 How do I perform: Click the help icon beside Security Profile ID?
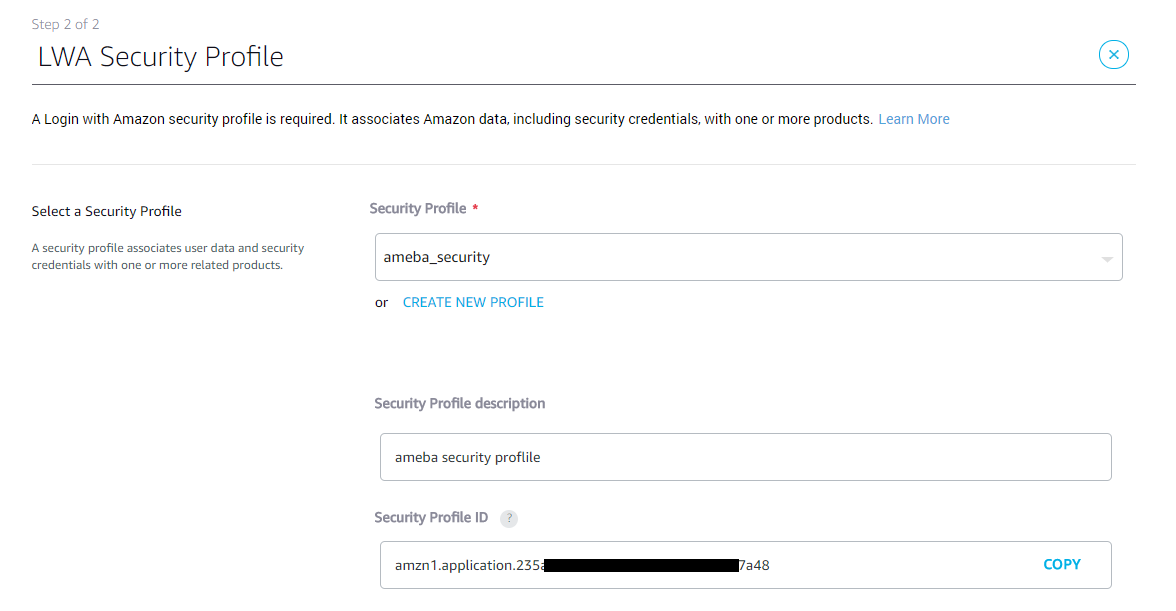[508, 518]
